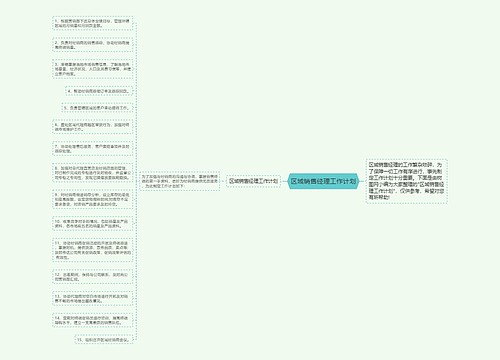Screen dimensions: 500x360
Task: Select the node numbered 1
Action: (93, 23)
